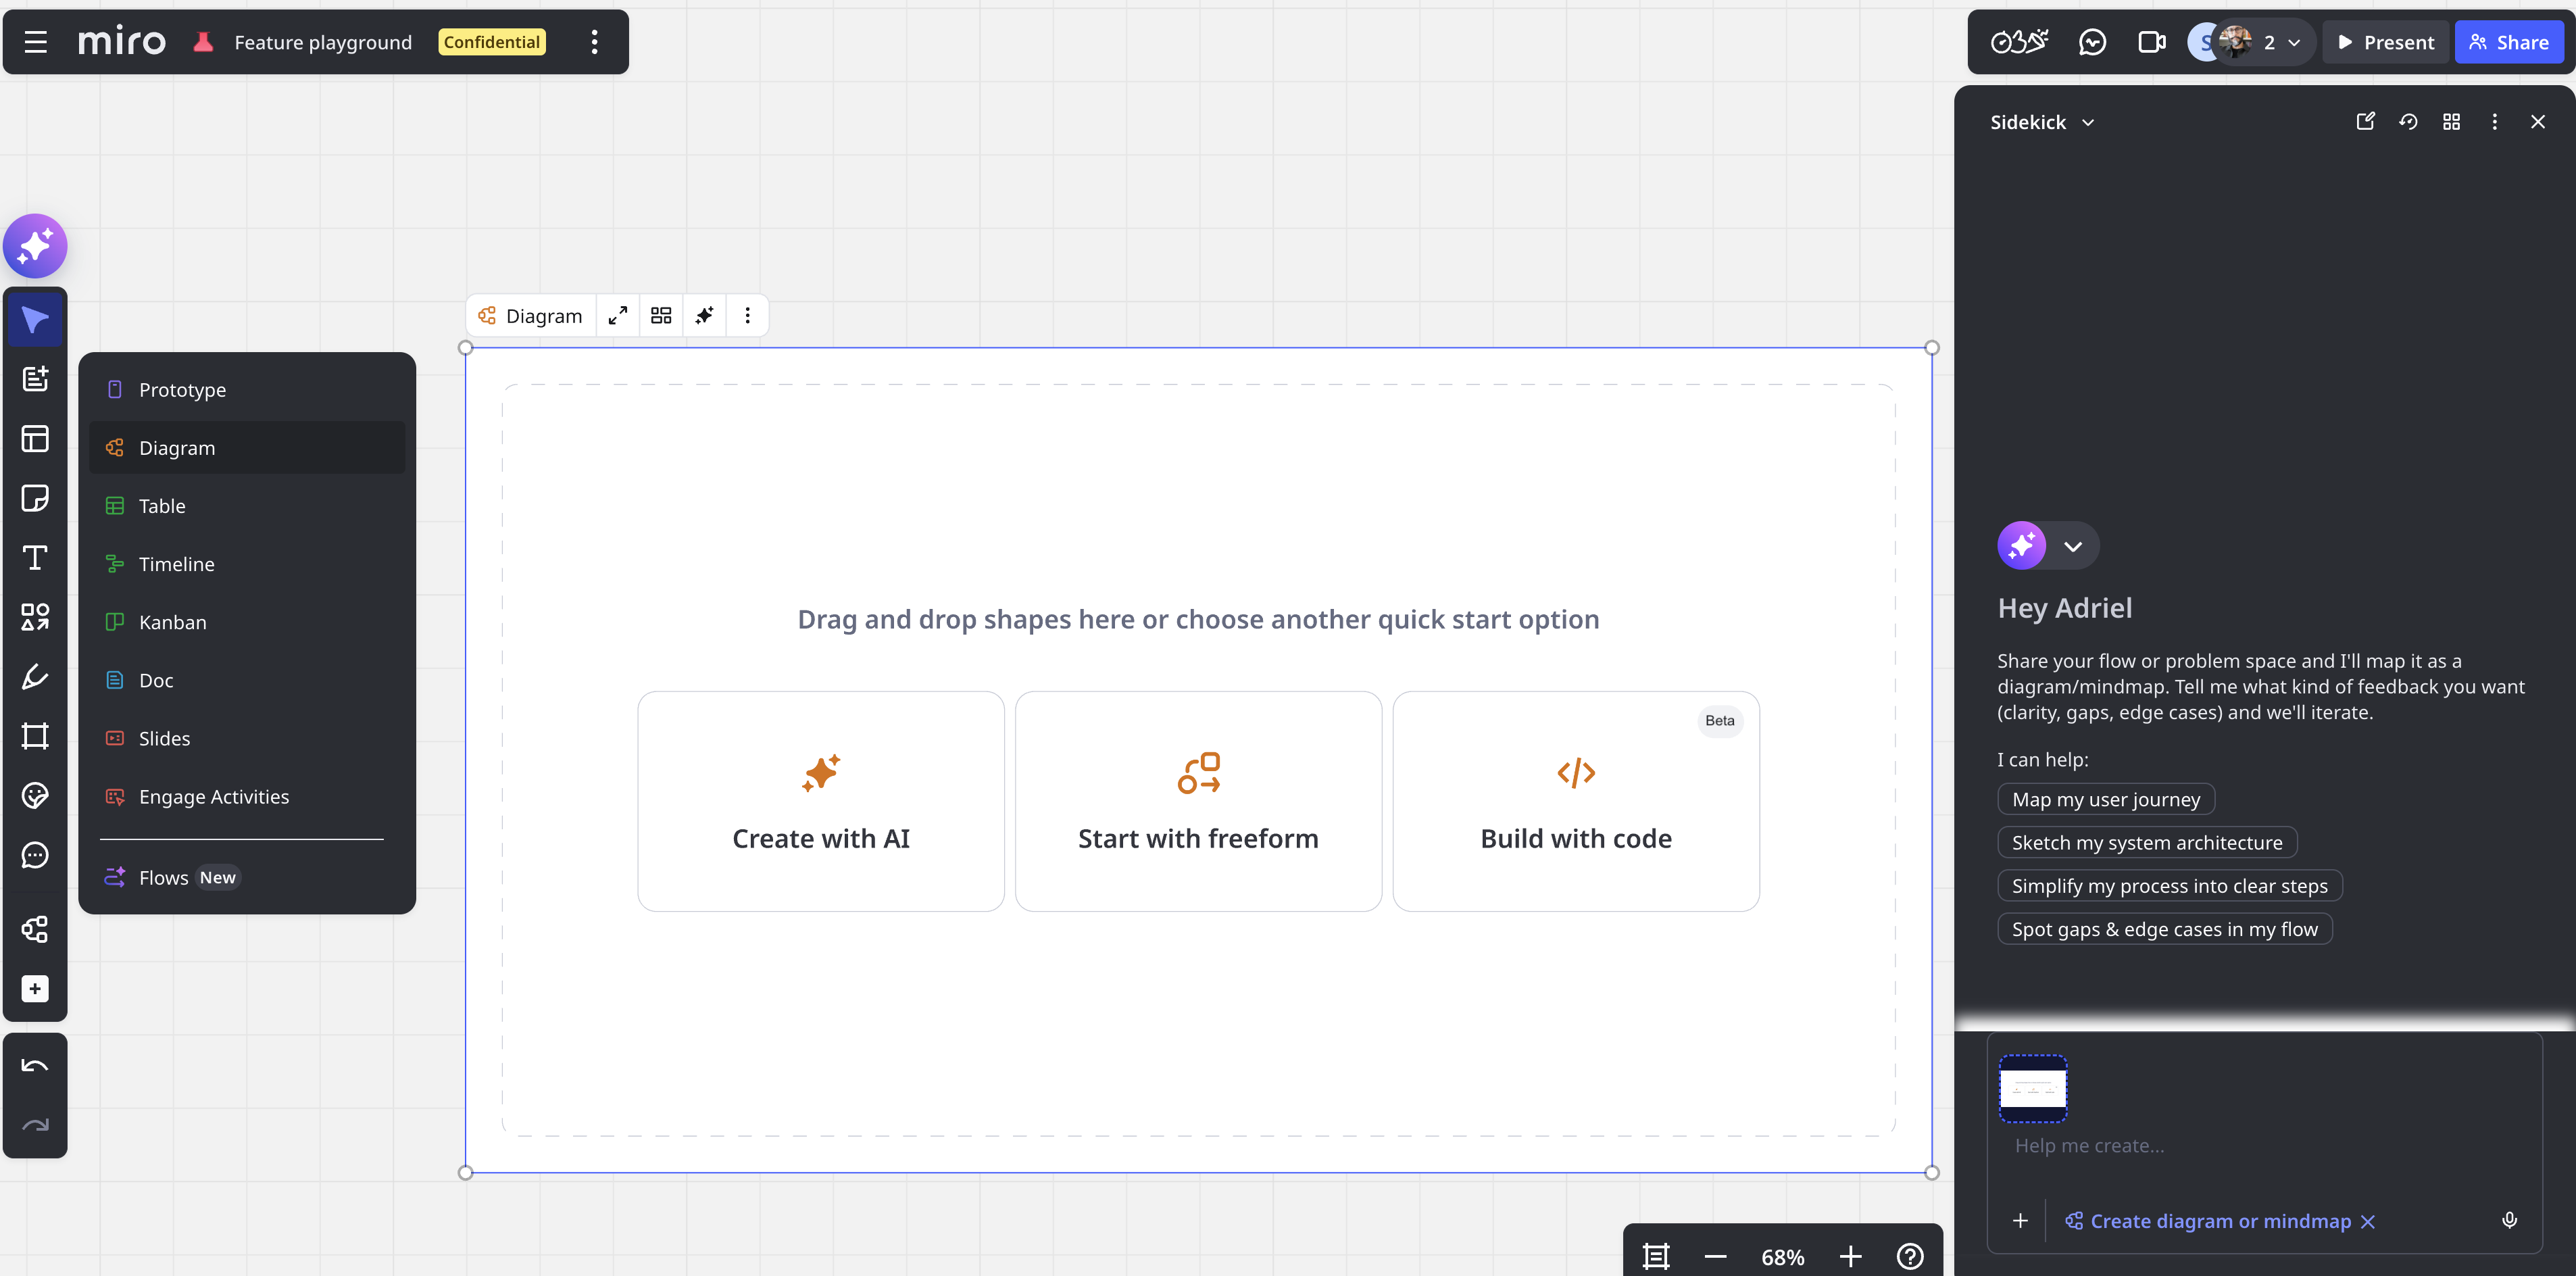This screenshot has height=1276, width=2576.
Task: Open the comment tool
Action: 35,856
